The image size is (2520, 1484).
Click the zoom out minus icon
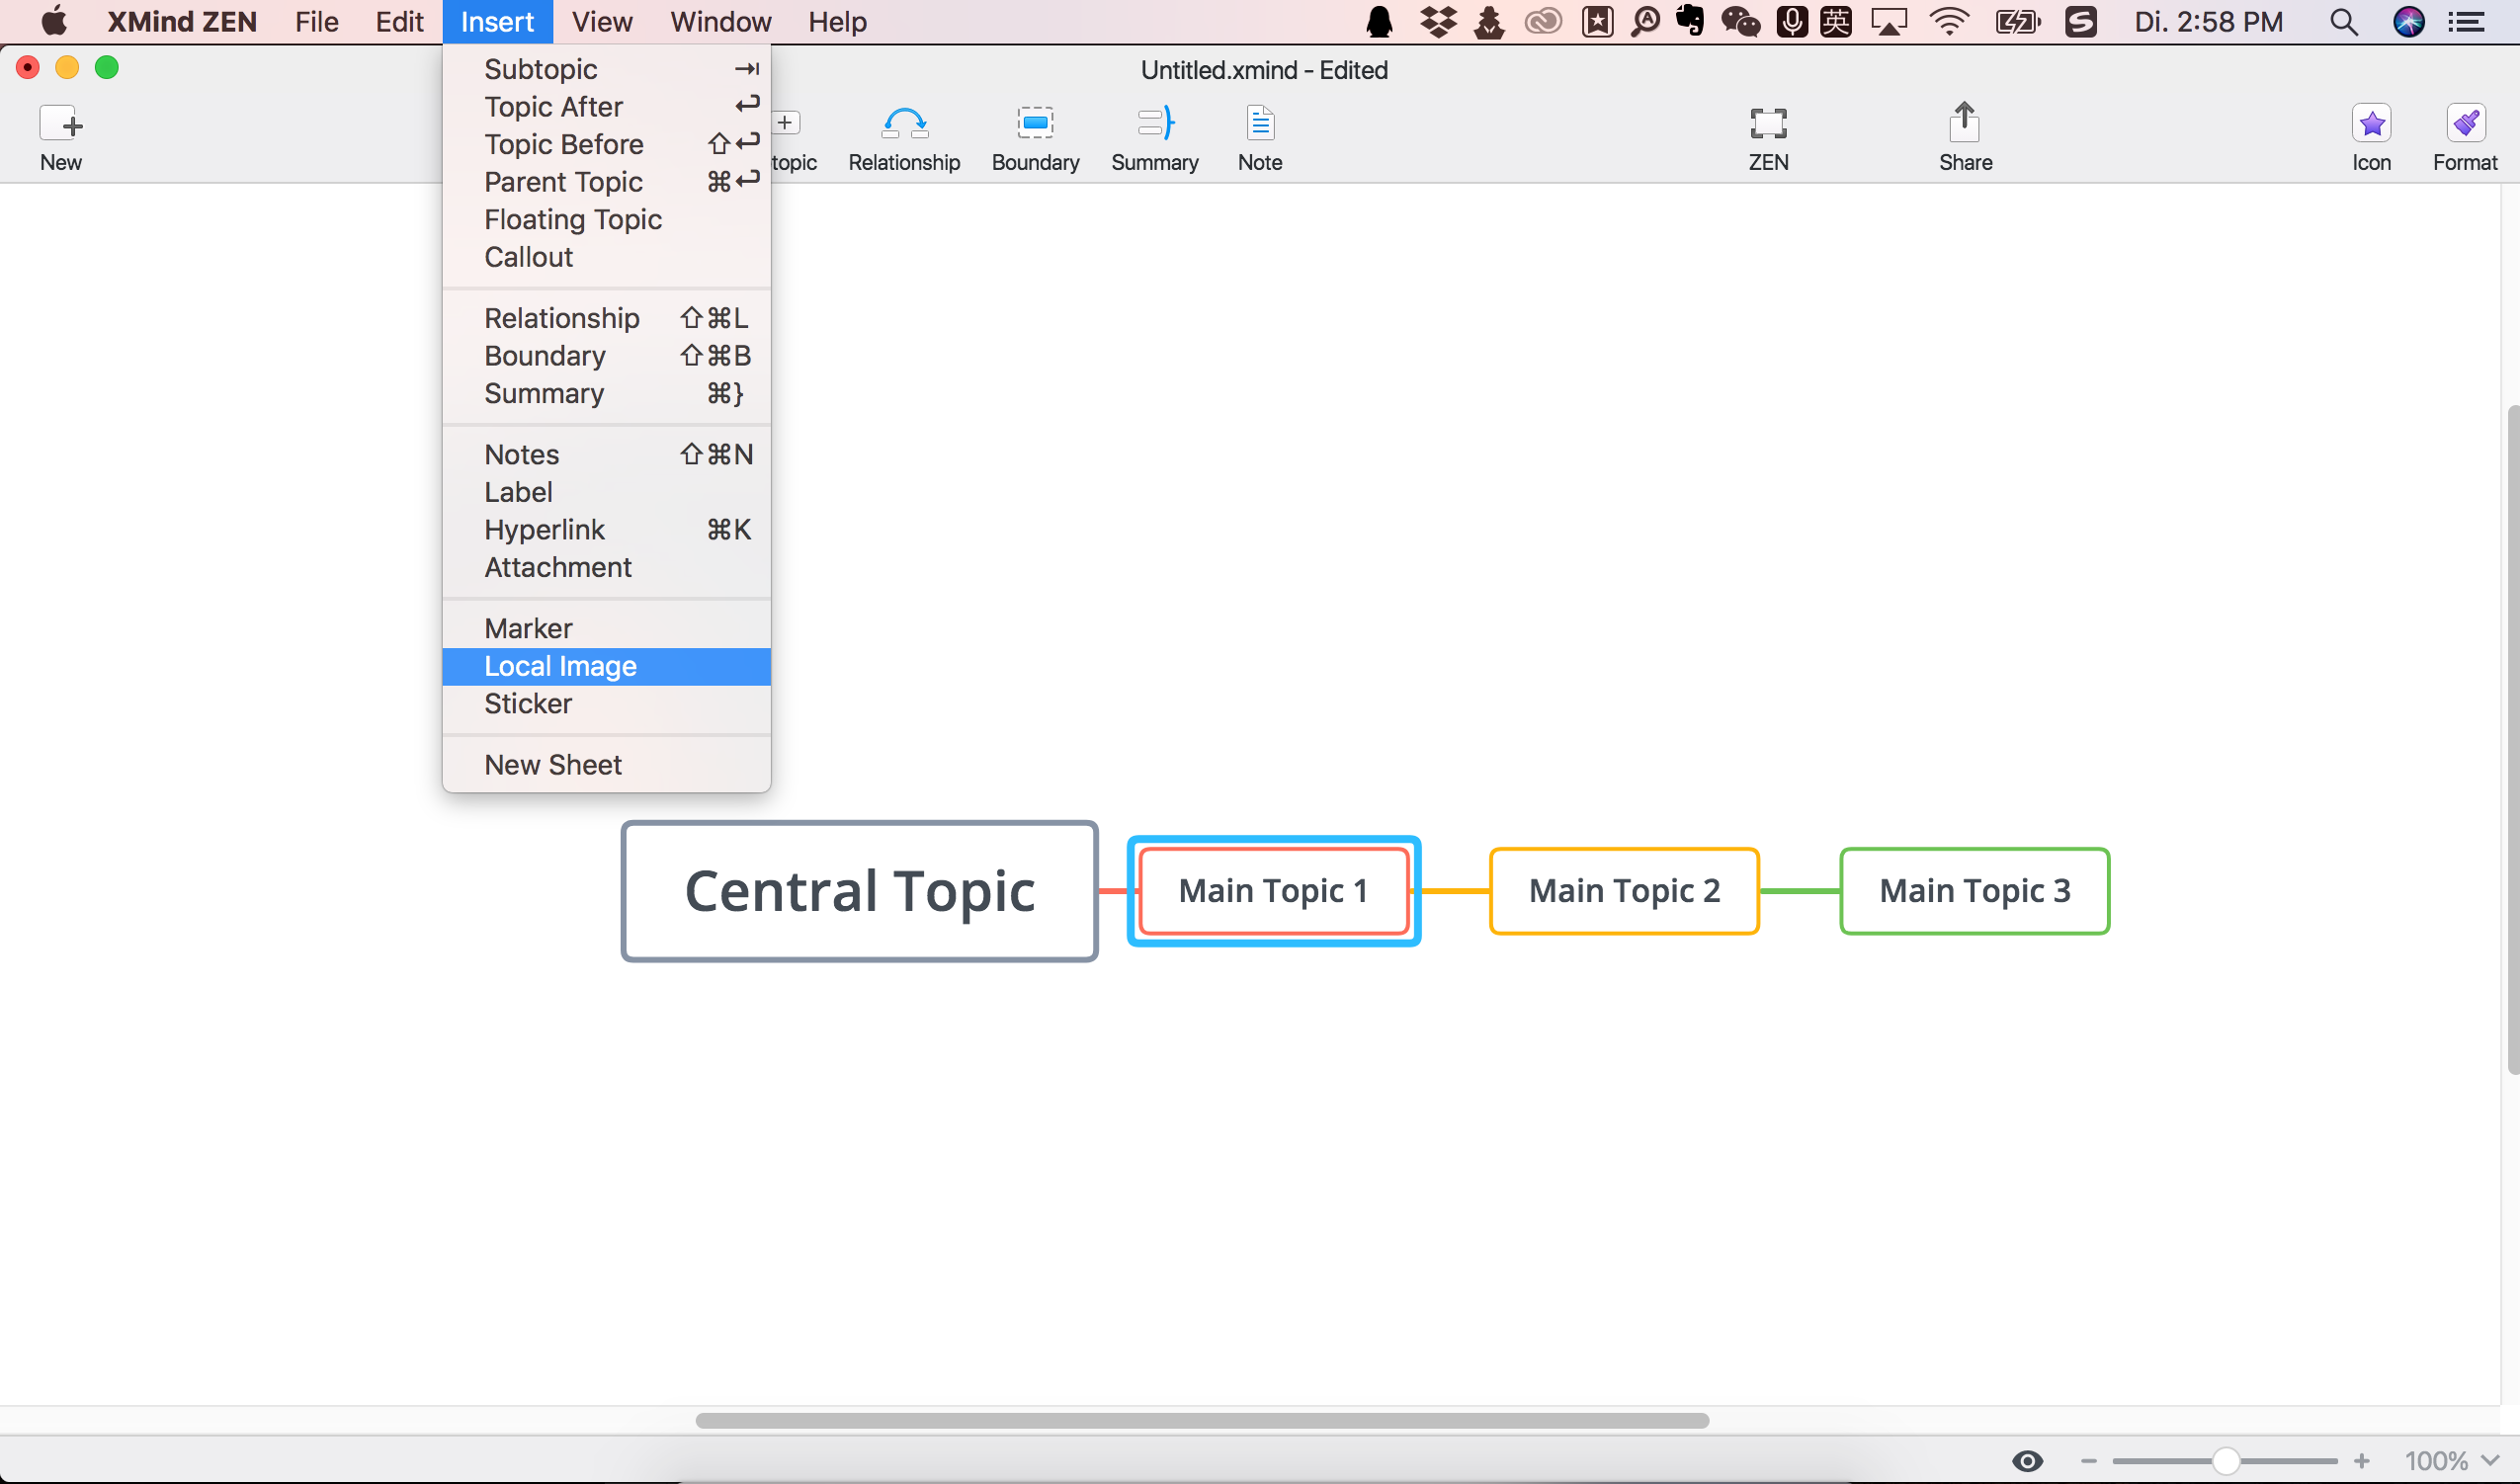click(2088, 1461)
